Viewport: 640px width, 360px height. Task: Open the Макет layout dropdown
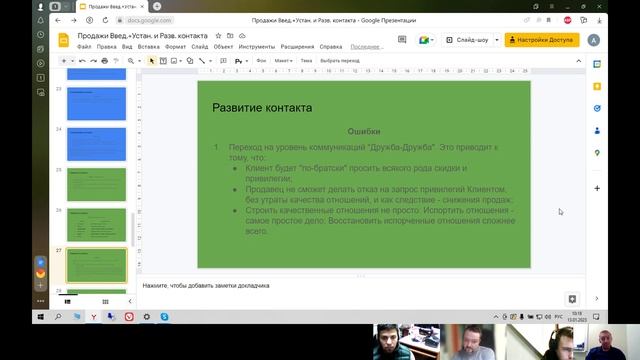point(283,61)
